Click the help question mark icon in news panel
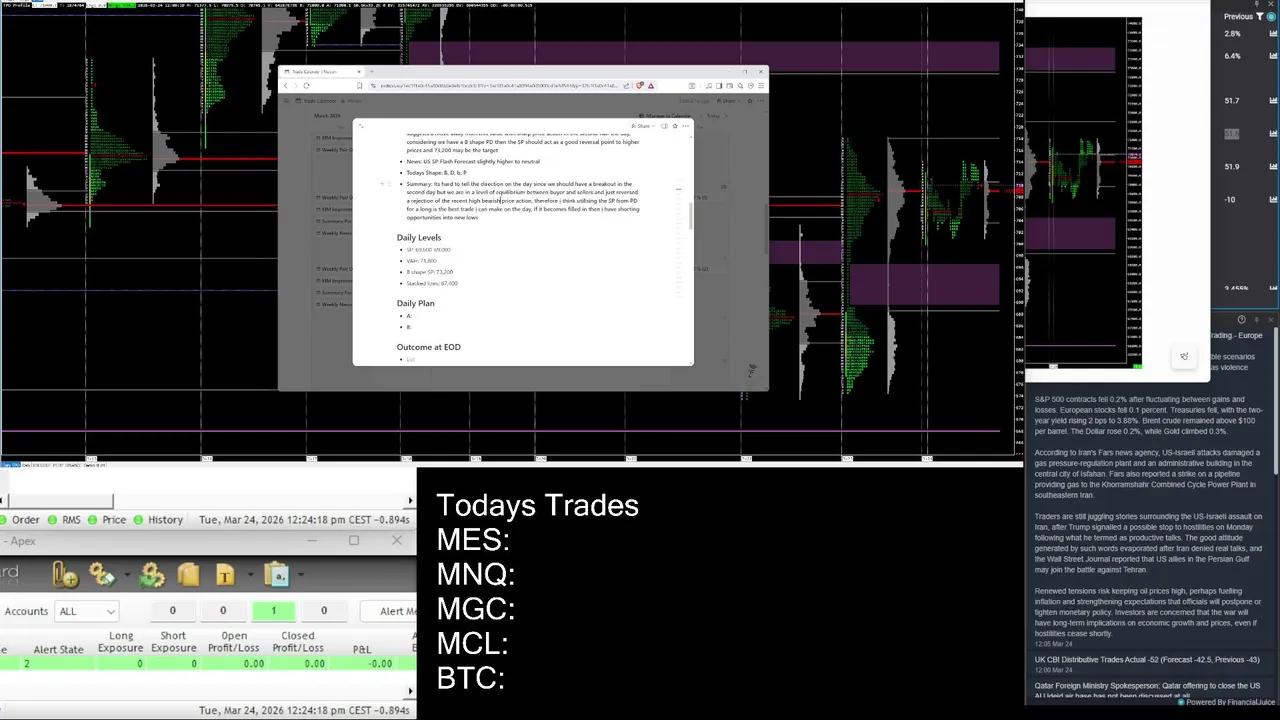 coord(1242,320)
